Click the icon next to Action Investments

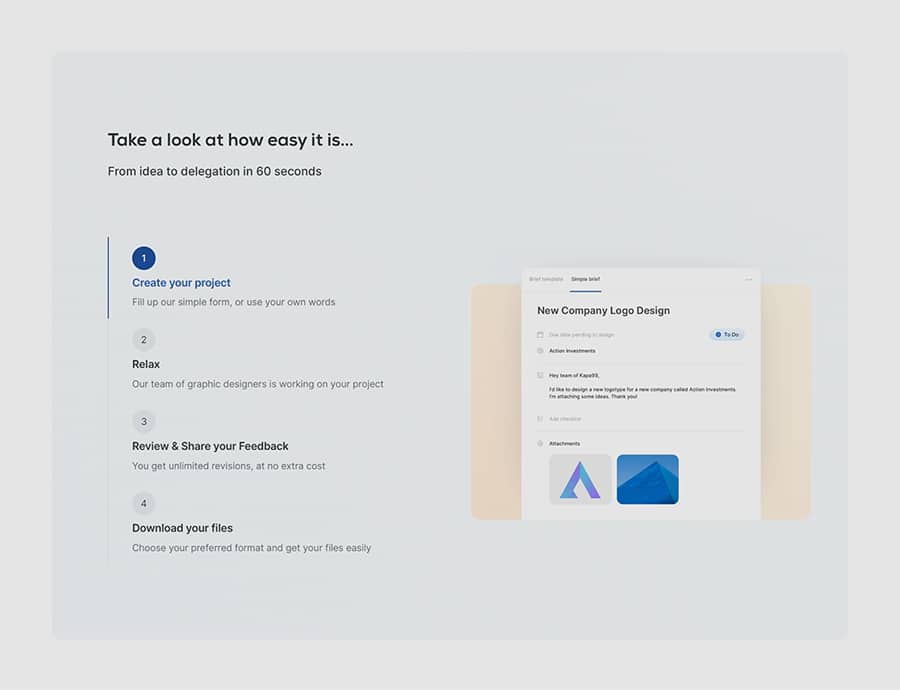coord(540,351)
